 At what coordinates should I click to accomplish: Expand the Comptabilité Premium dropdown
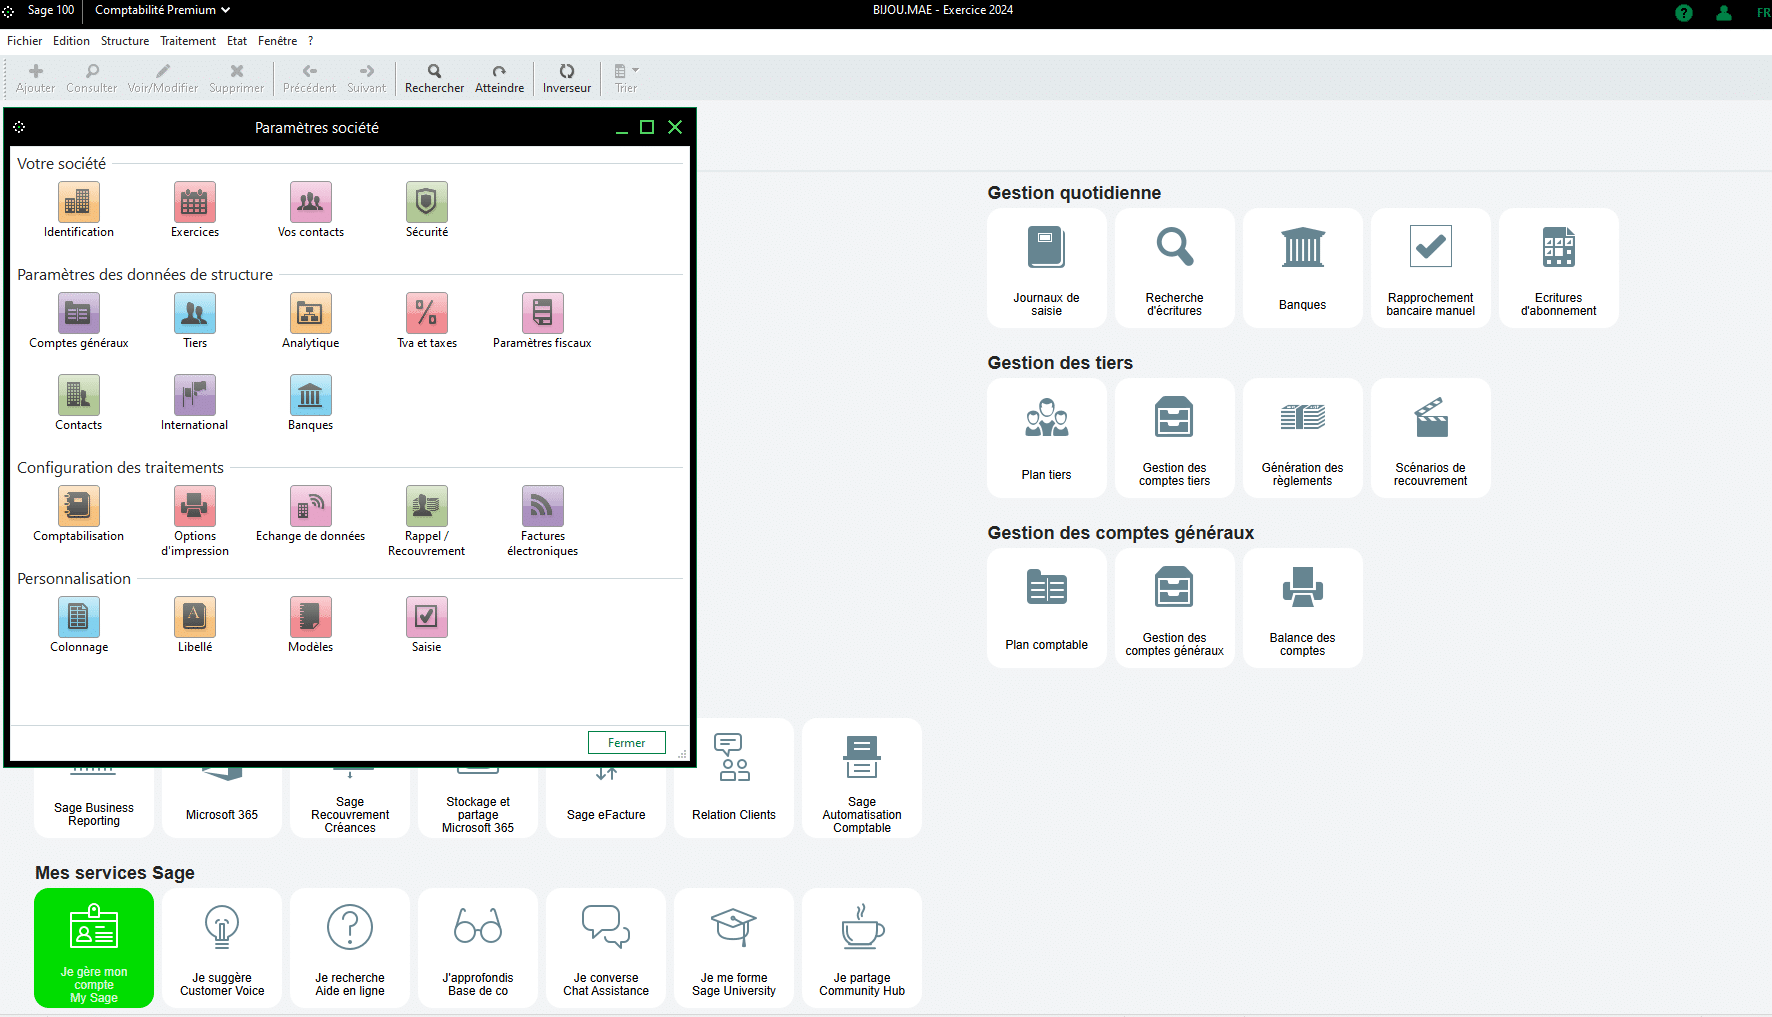click(x=162, y=10)
